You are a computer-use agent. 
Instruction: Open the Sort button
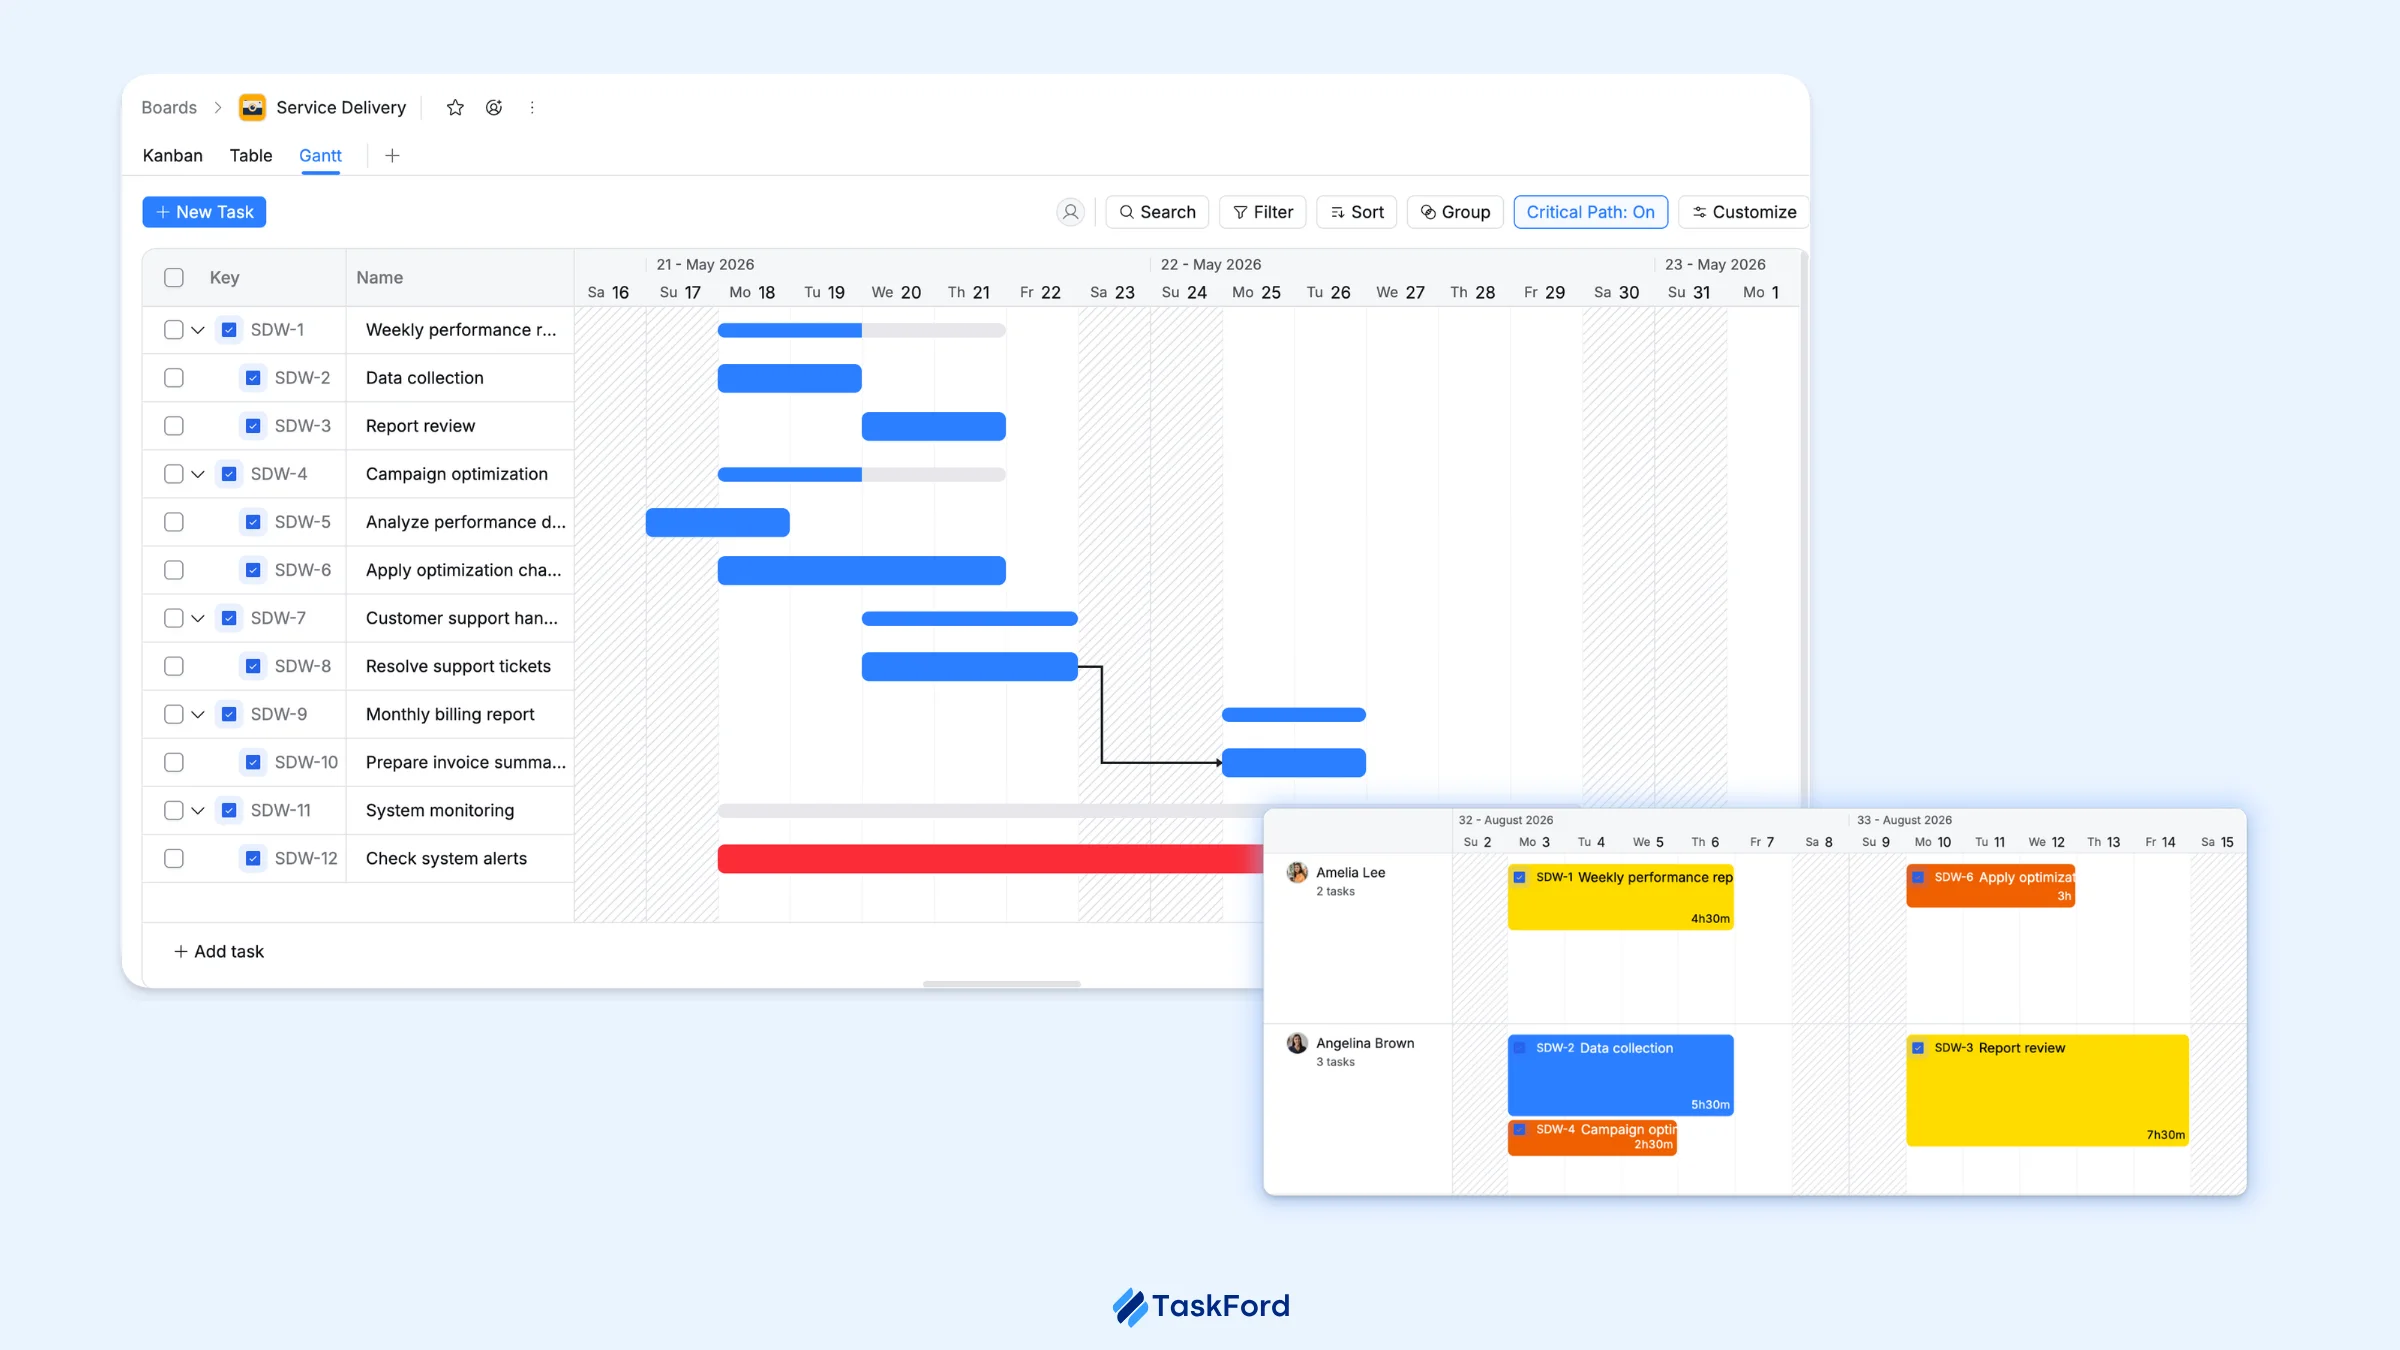[x=1357, y=212]
